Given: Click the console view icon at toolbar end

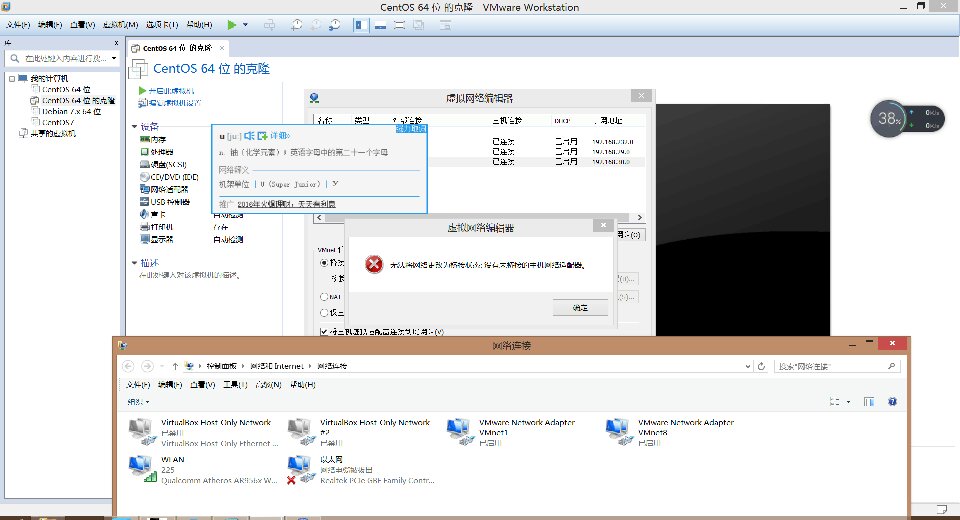Looking at the screenshot, I should [x=445, y=25].
